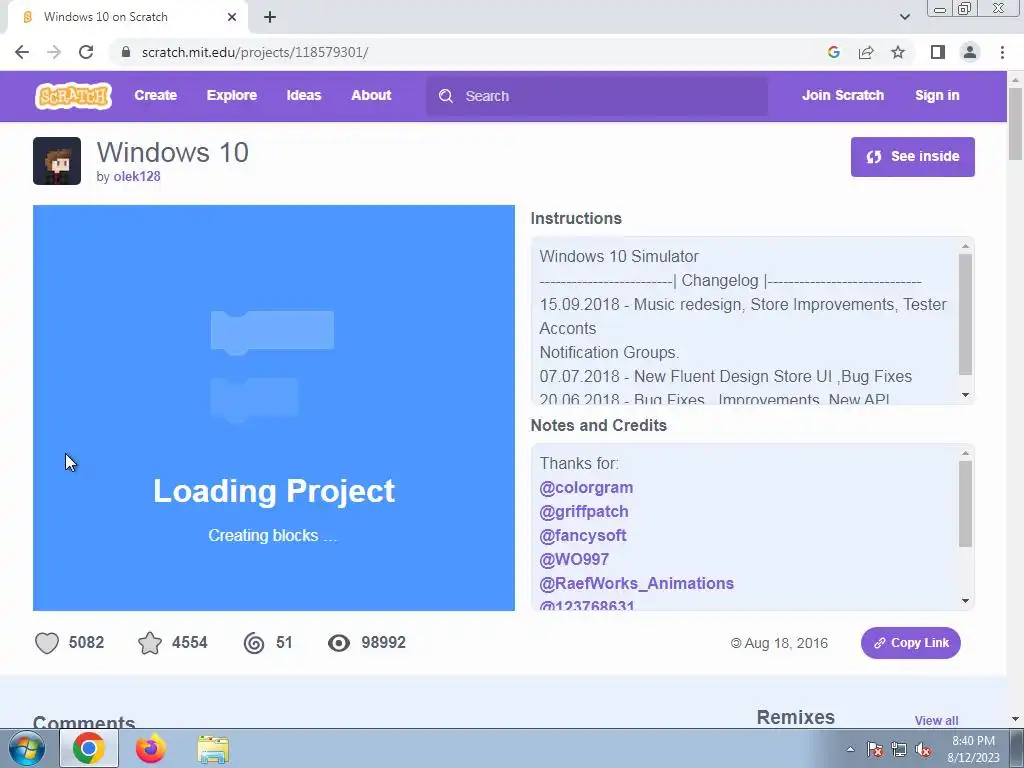Viewport: 1024px width, 768px height.
Task: Love the project with heart icon
Action: (x=47, y=643)
